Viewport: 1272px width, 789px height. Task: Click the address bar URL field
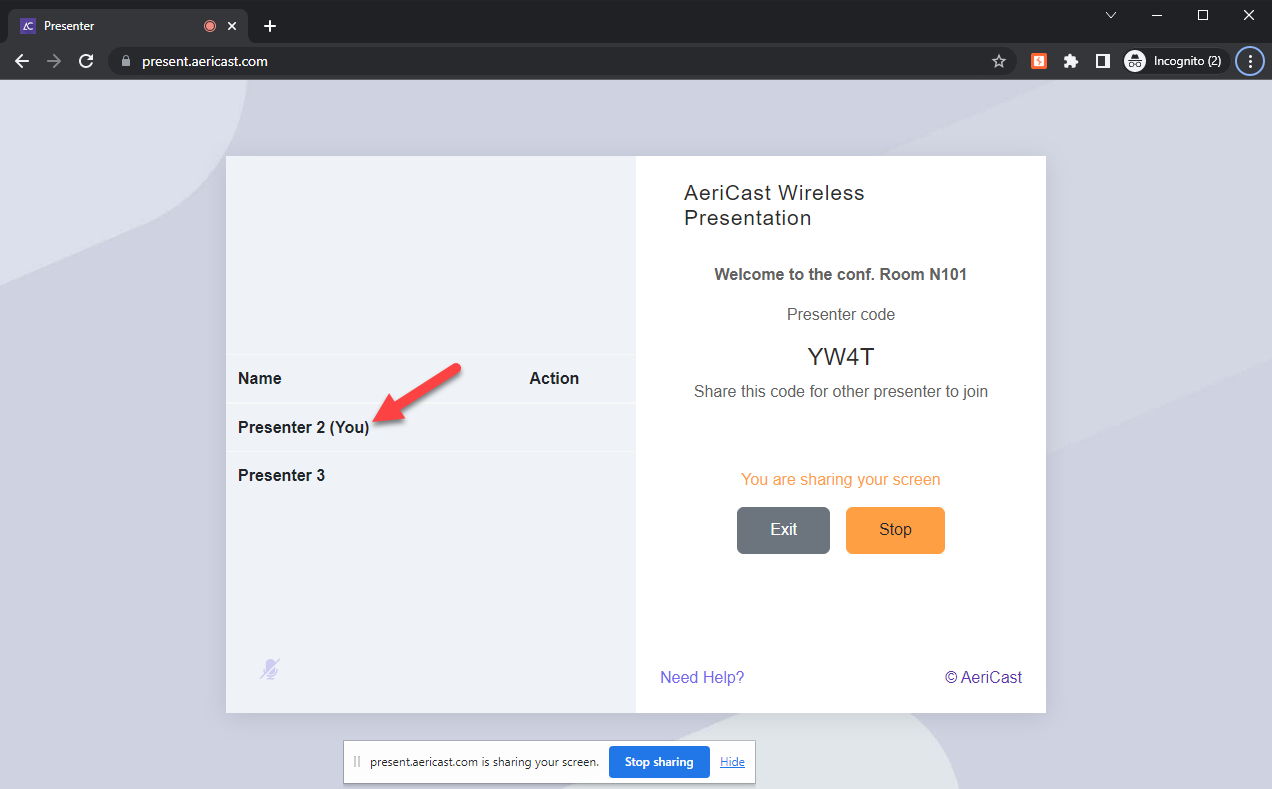(x=560, y=61)
